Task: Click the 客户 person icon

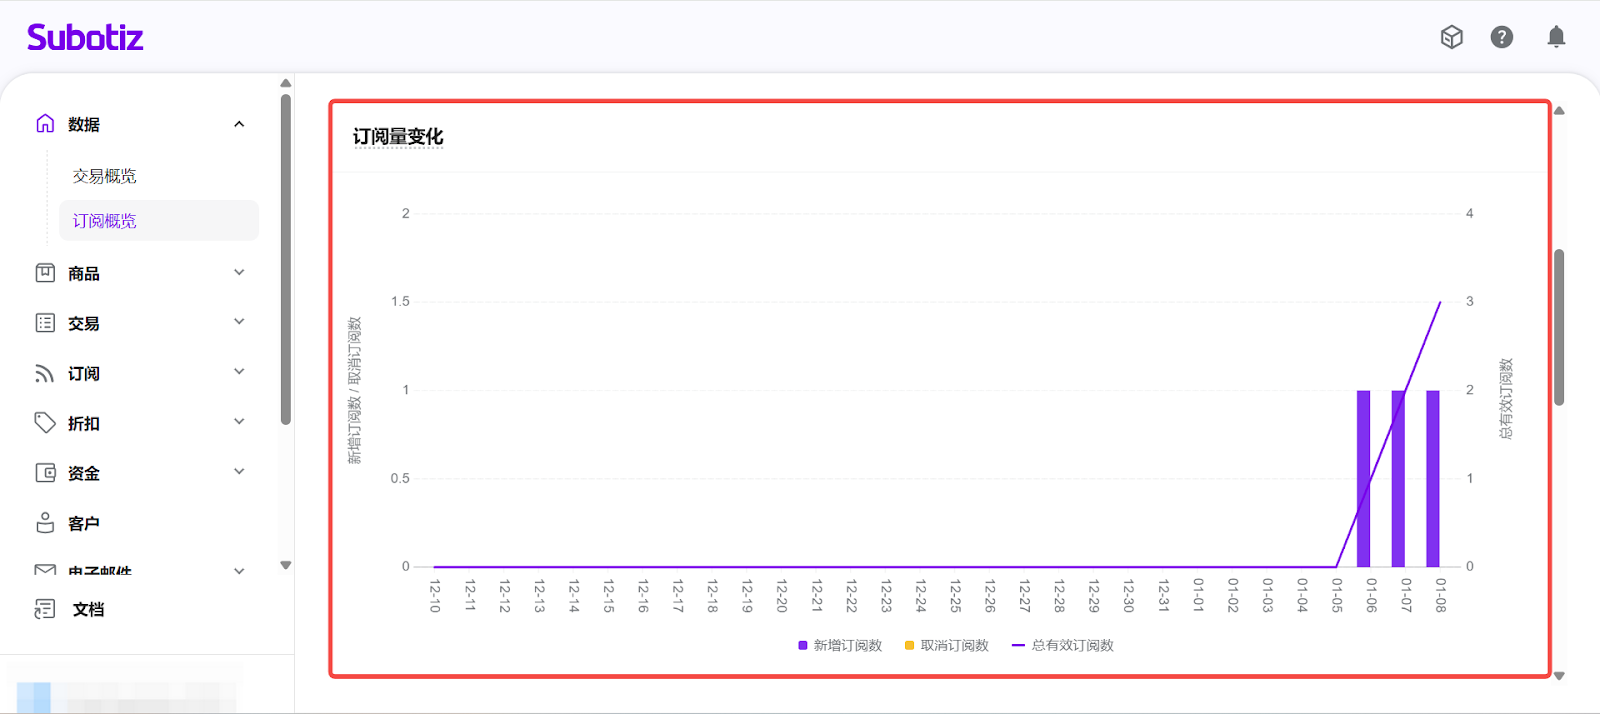Action: click(x=45, y=523)
